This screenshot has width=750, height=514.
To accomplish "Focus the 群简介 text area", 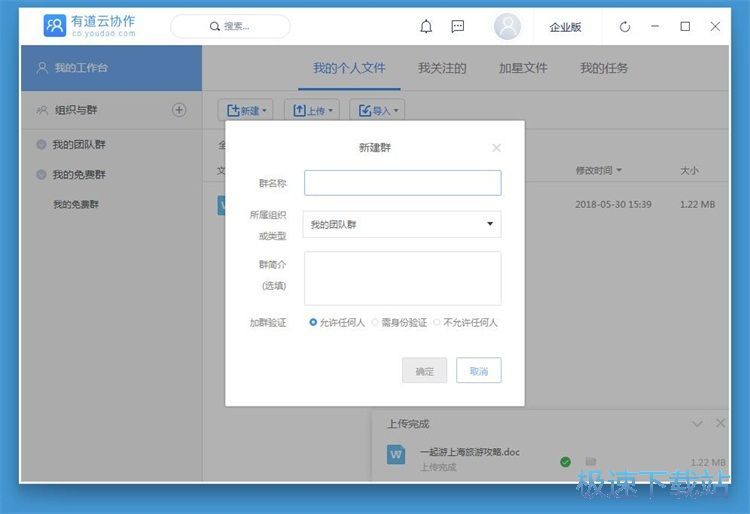I will 403,278.
